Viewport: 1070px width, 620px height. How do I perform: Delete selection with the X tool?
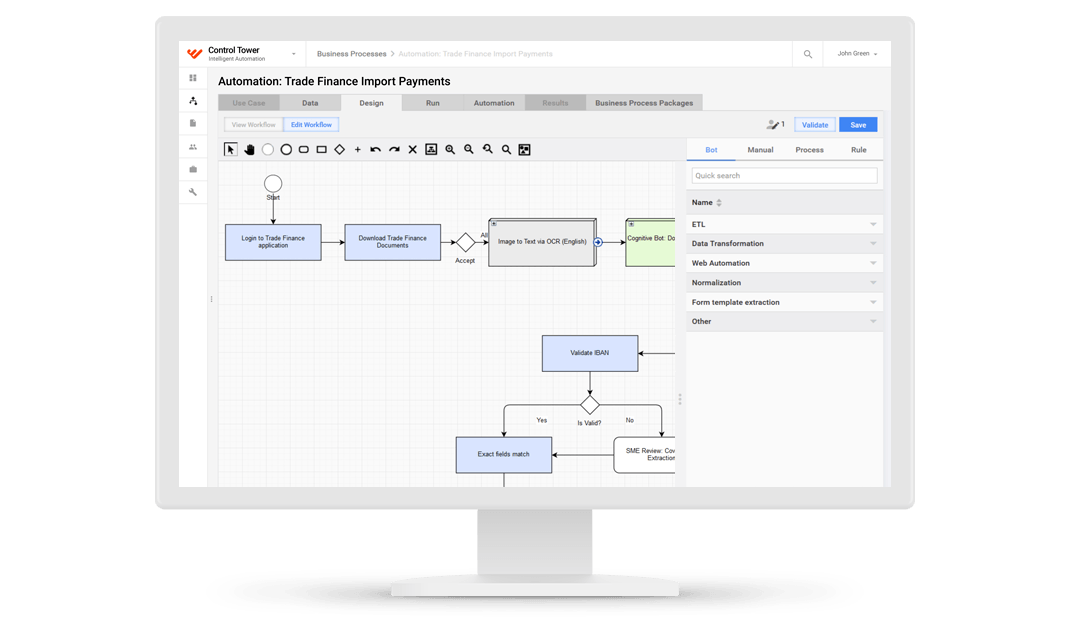coord(412,149)
